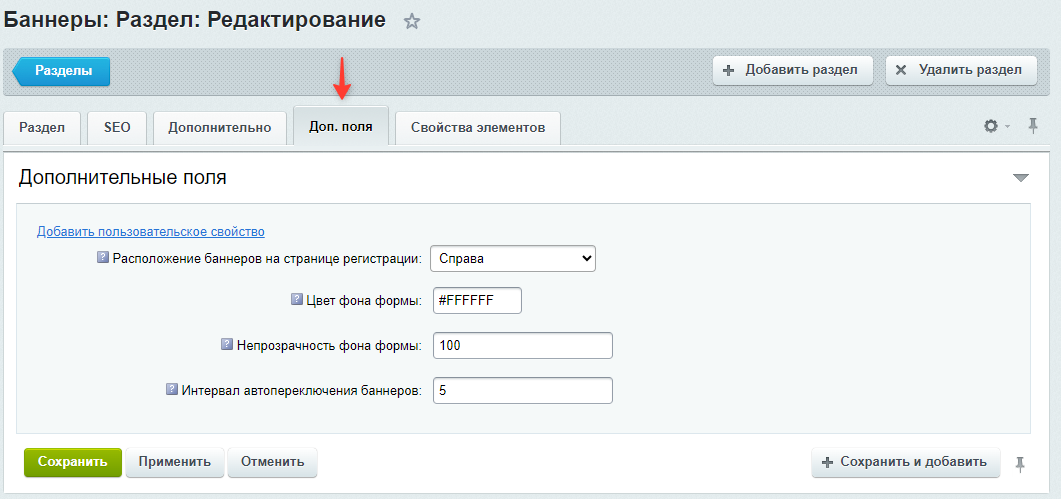The width and height of the screenshot is (1061, 499).
Task: Open the Свойства элементов tab
Action: click(x=478, y=128)
